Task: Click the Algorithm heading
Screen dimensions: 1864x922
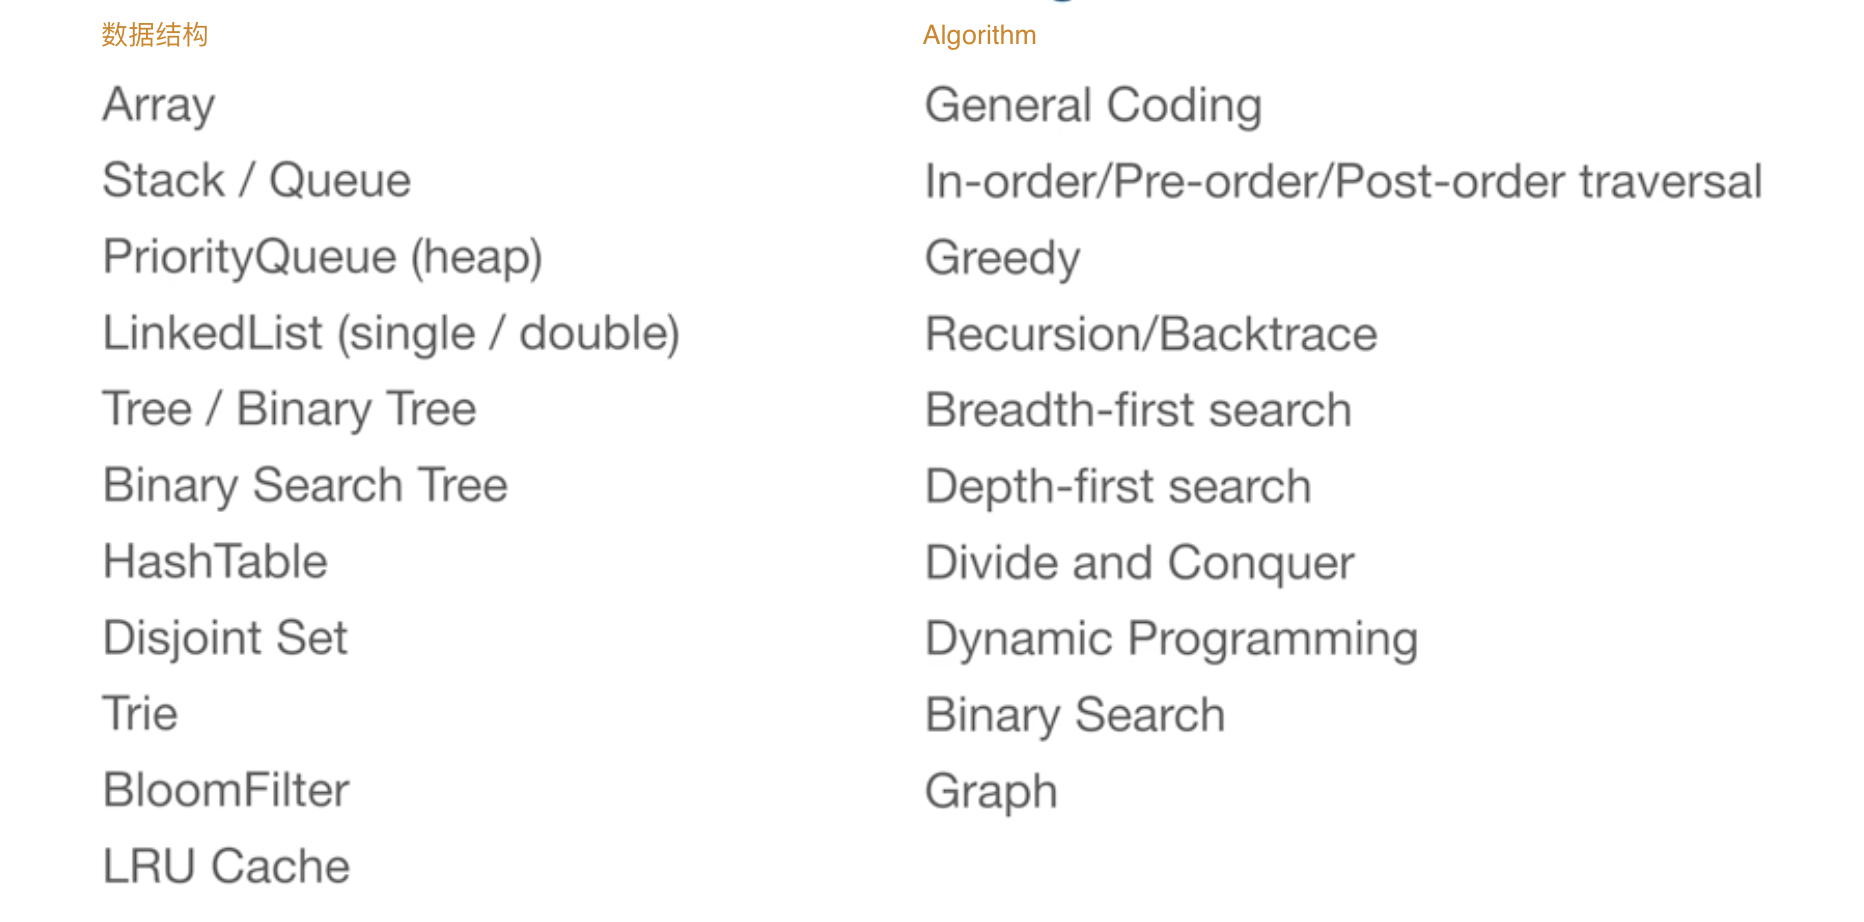Action: (x=979, y=35)
